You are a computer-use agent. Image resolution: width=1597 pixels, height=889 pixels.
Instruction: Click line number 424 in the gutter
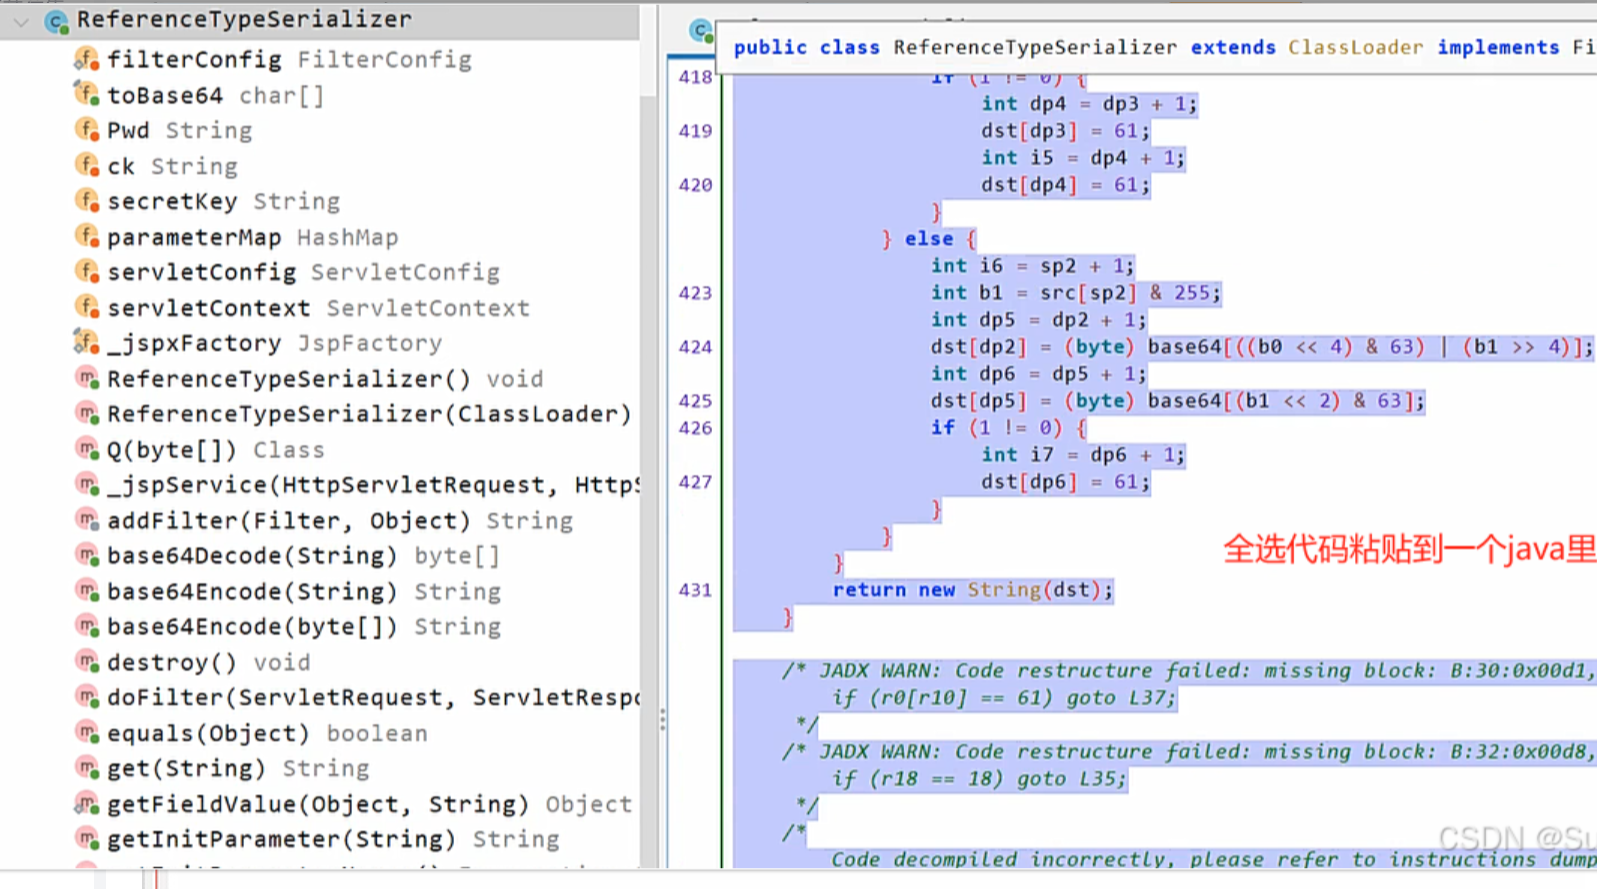click(x=695, y=347)
